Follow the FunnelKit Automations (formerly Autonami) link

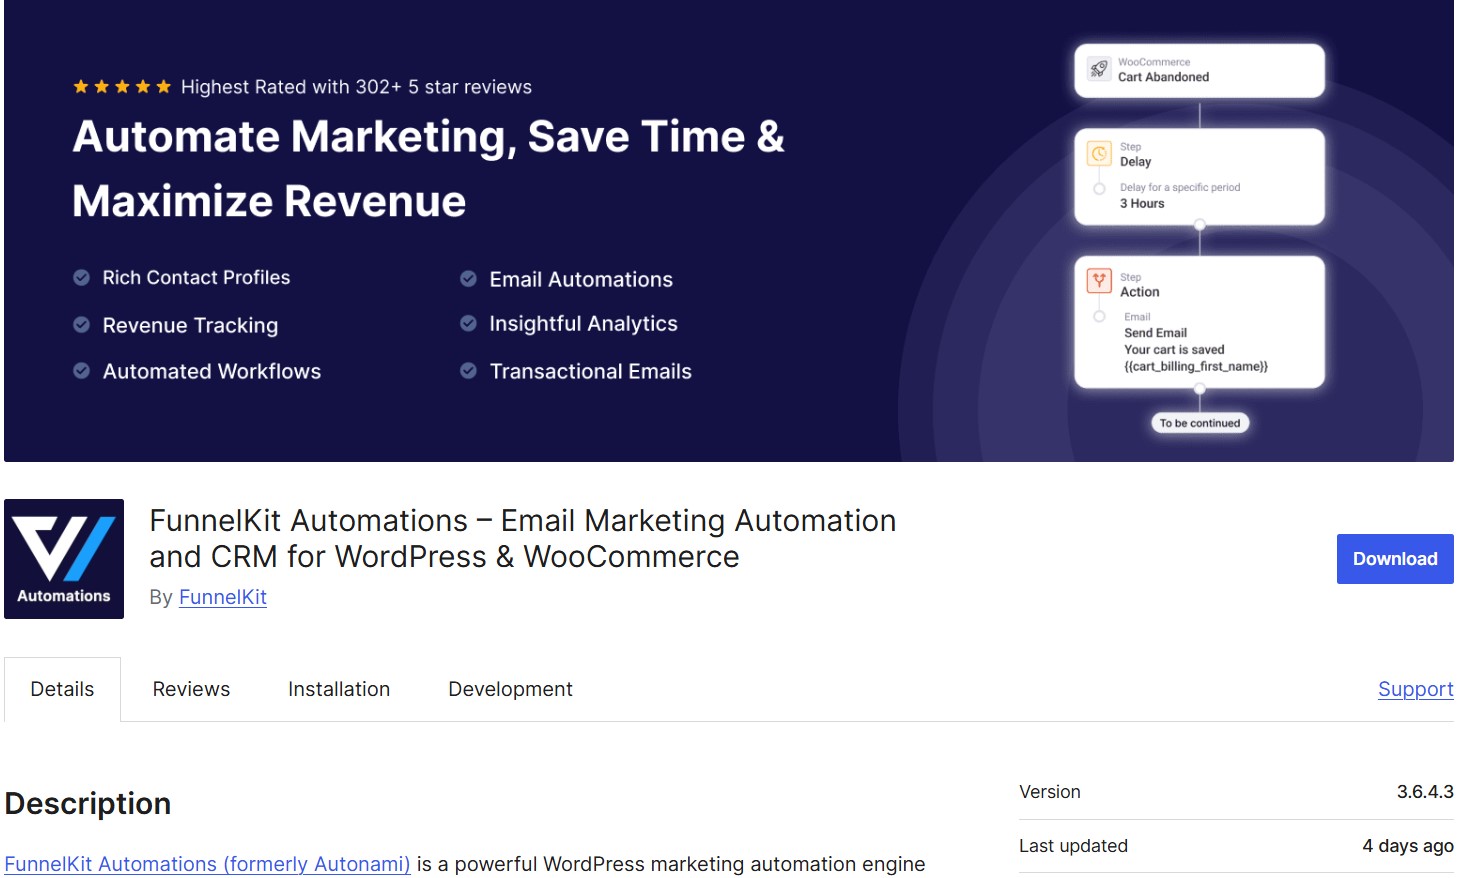coord(207,864)
